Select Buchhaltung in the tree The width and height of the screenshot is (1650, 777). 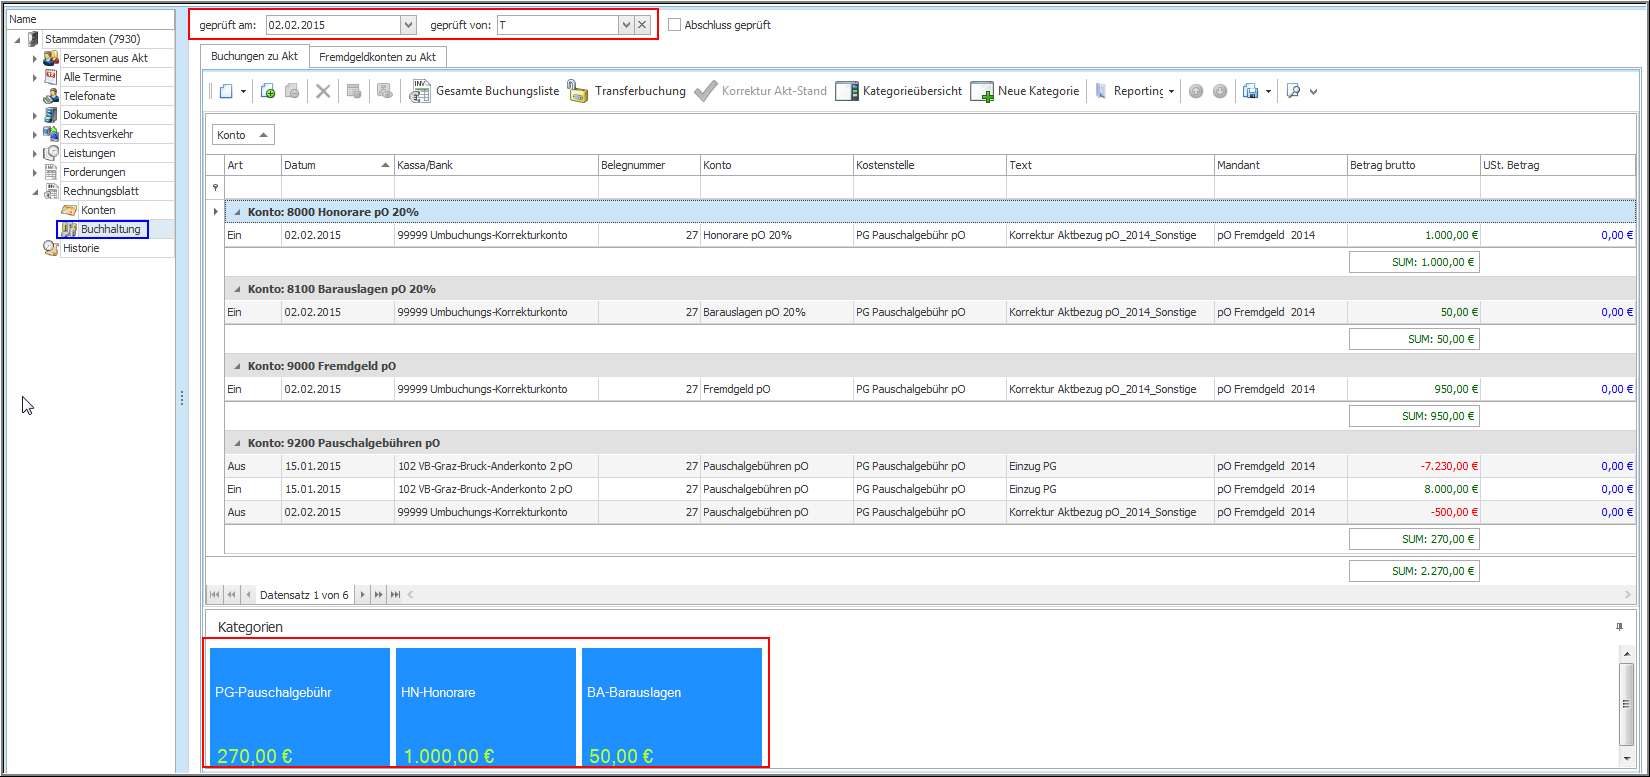111,229
